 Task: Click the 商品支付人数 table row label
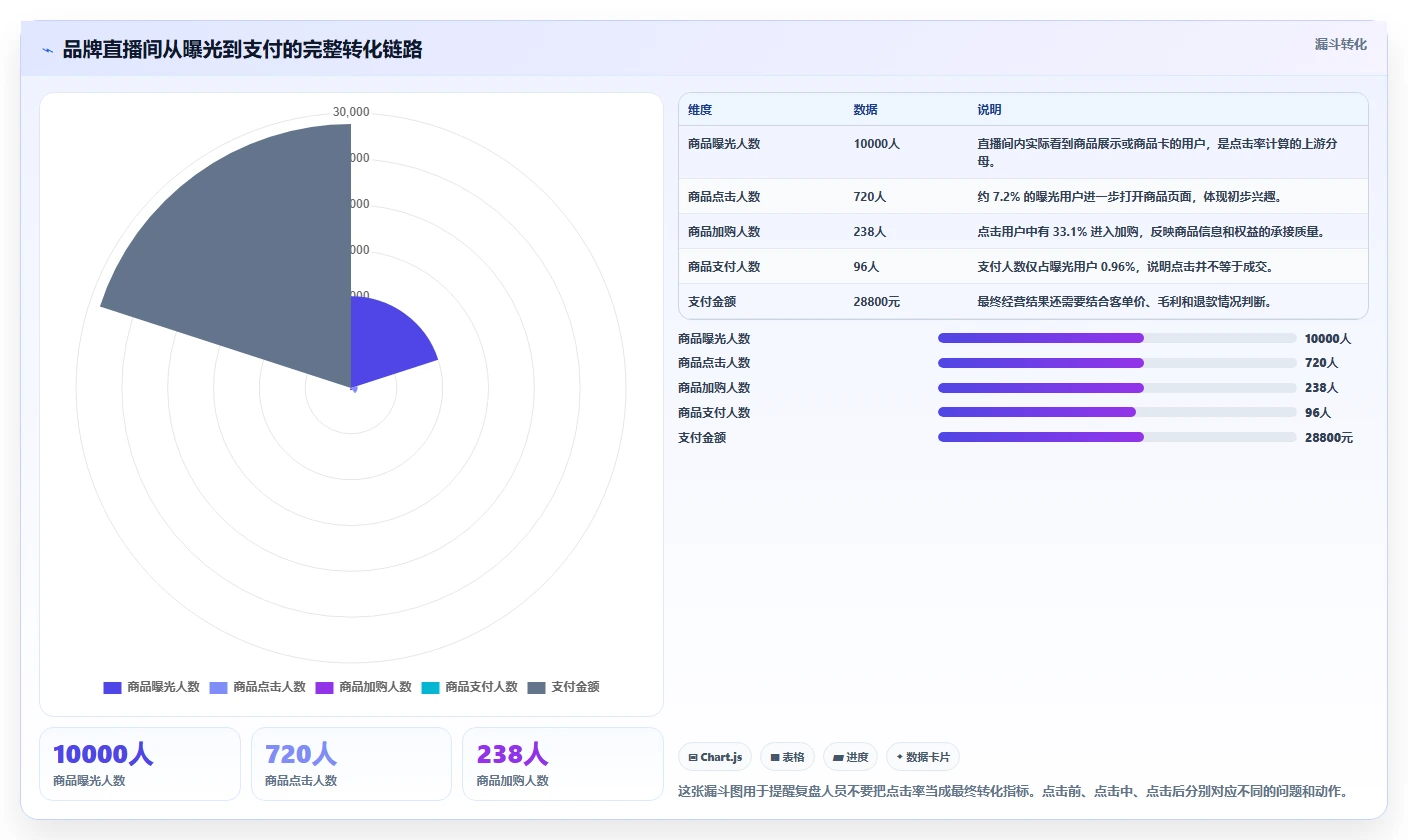[724, 267]
